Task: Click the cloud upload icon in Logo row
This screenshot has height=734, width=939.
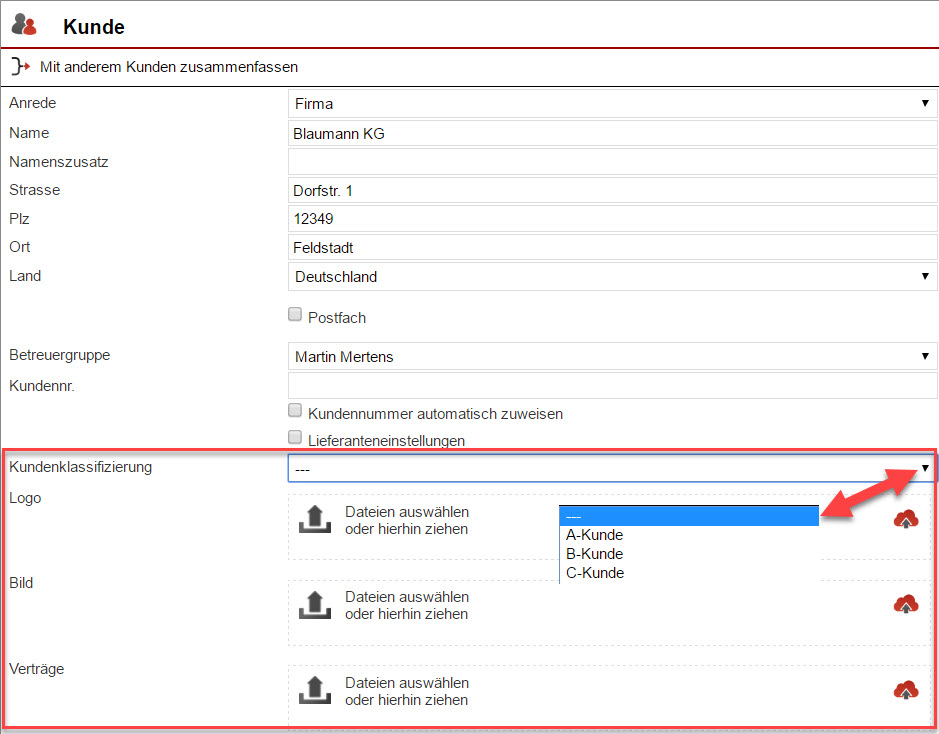Action: (x=906, y=519)
